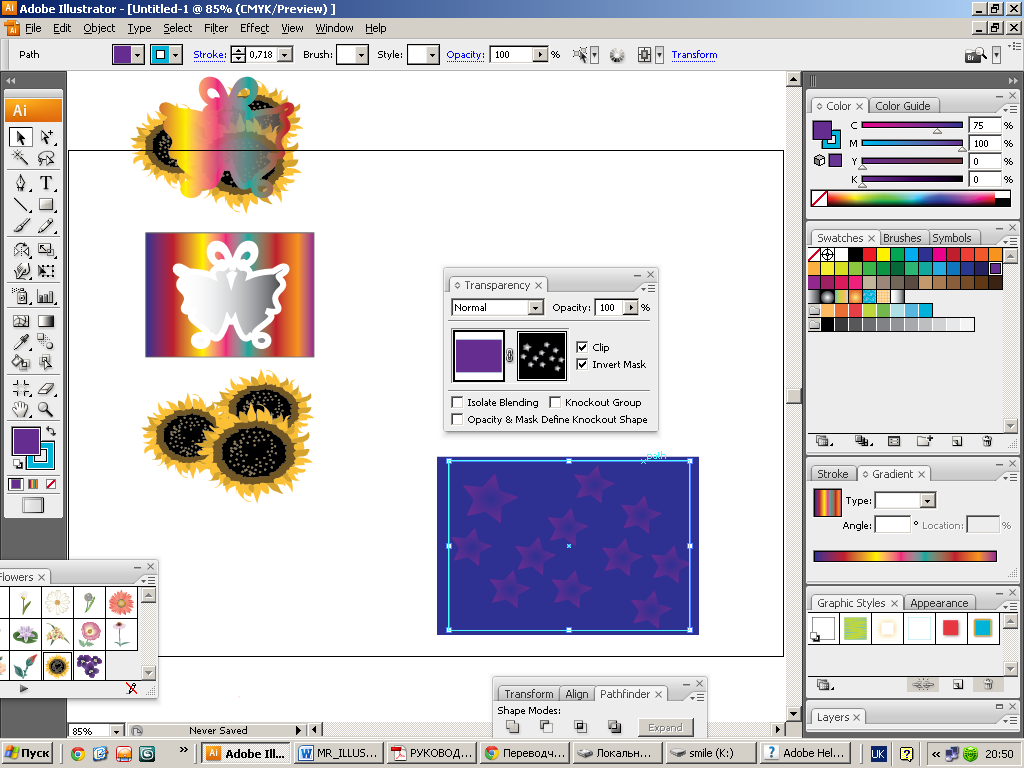
Task: Select the Scale tool
Action: pyautogui.click(x=46, y=249)
